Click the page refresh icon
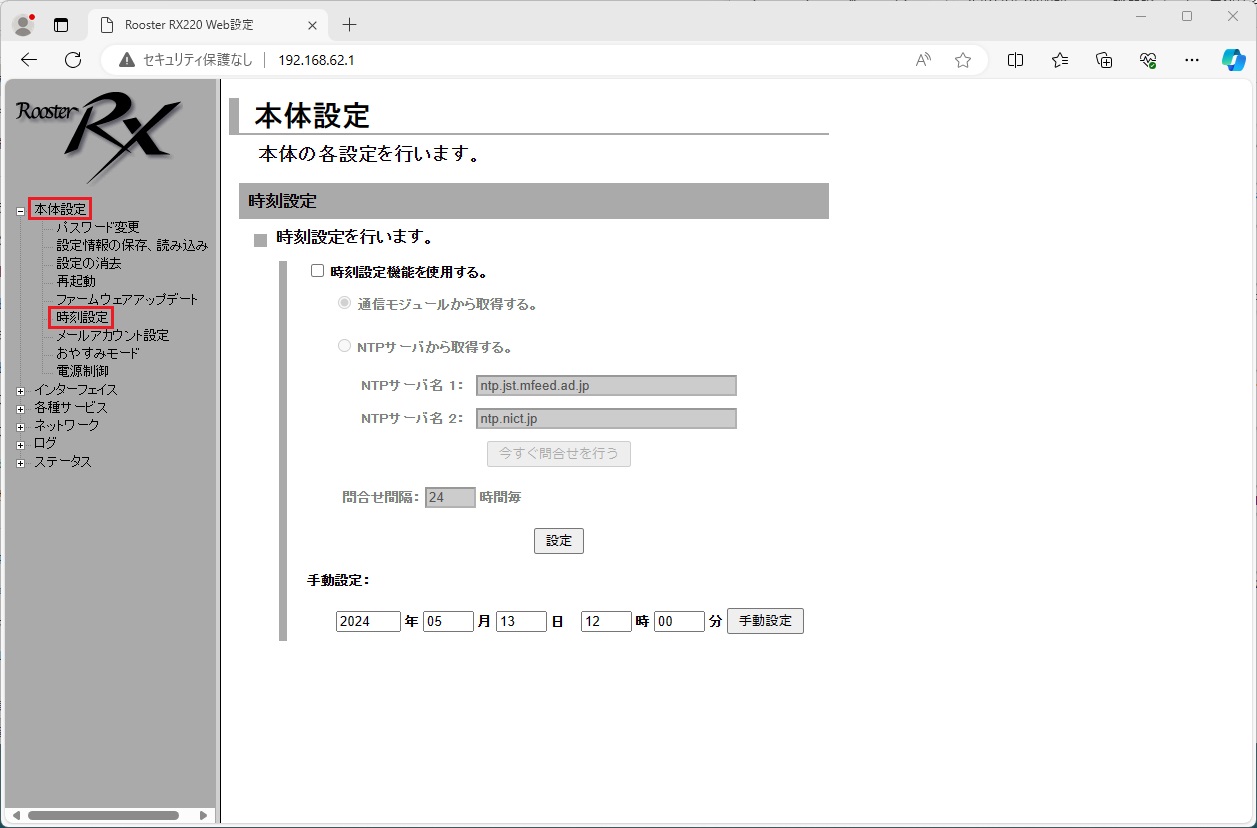1257x828 pixels. (73, 60)
